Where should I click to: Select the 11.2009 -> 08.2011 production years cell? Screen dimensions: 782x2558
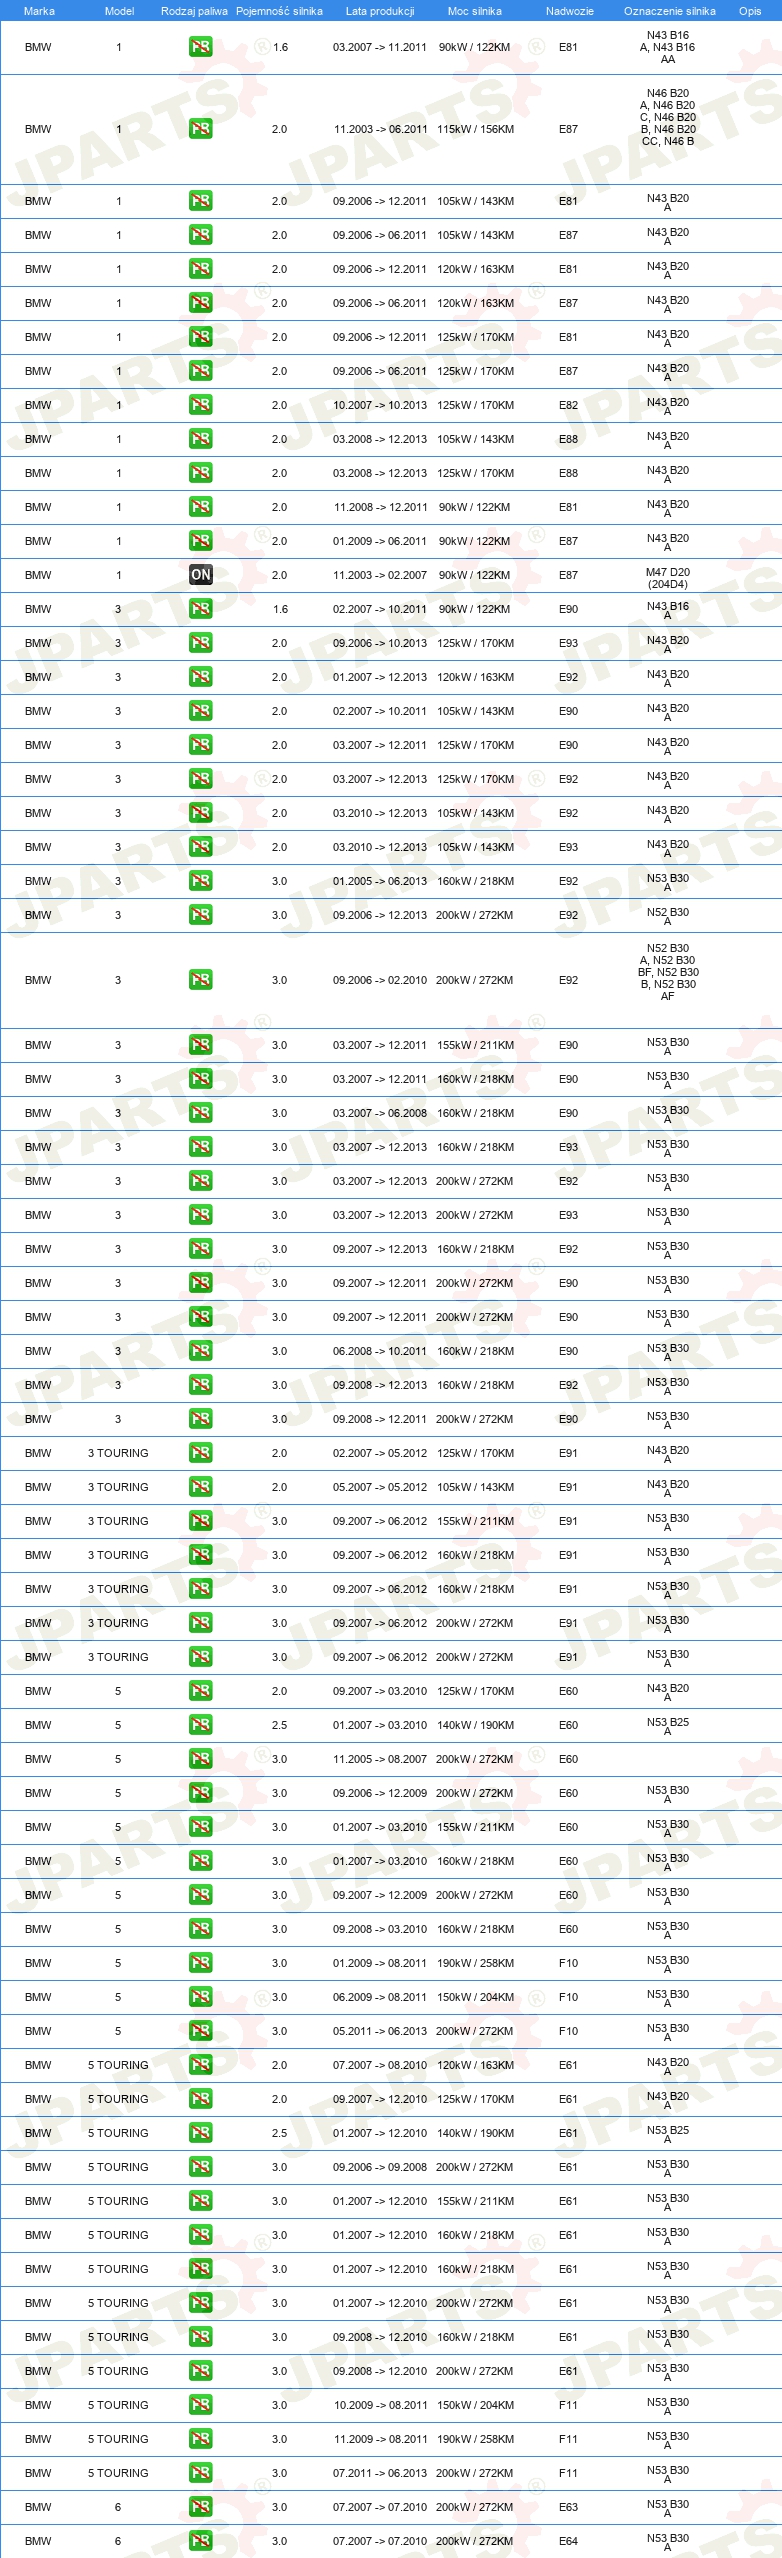pos(380,2439)
